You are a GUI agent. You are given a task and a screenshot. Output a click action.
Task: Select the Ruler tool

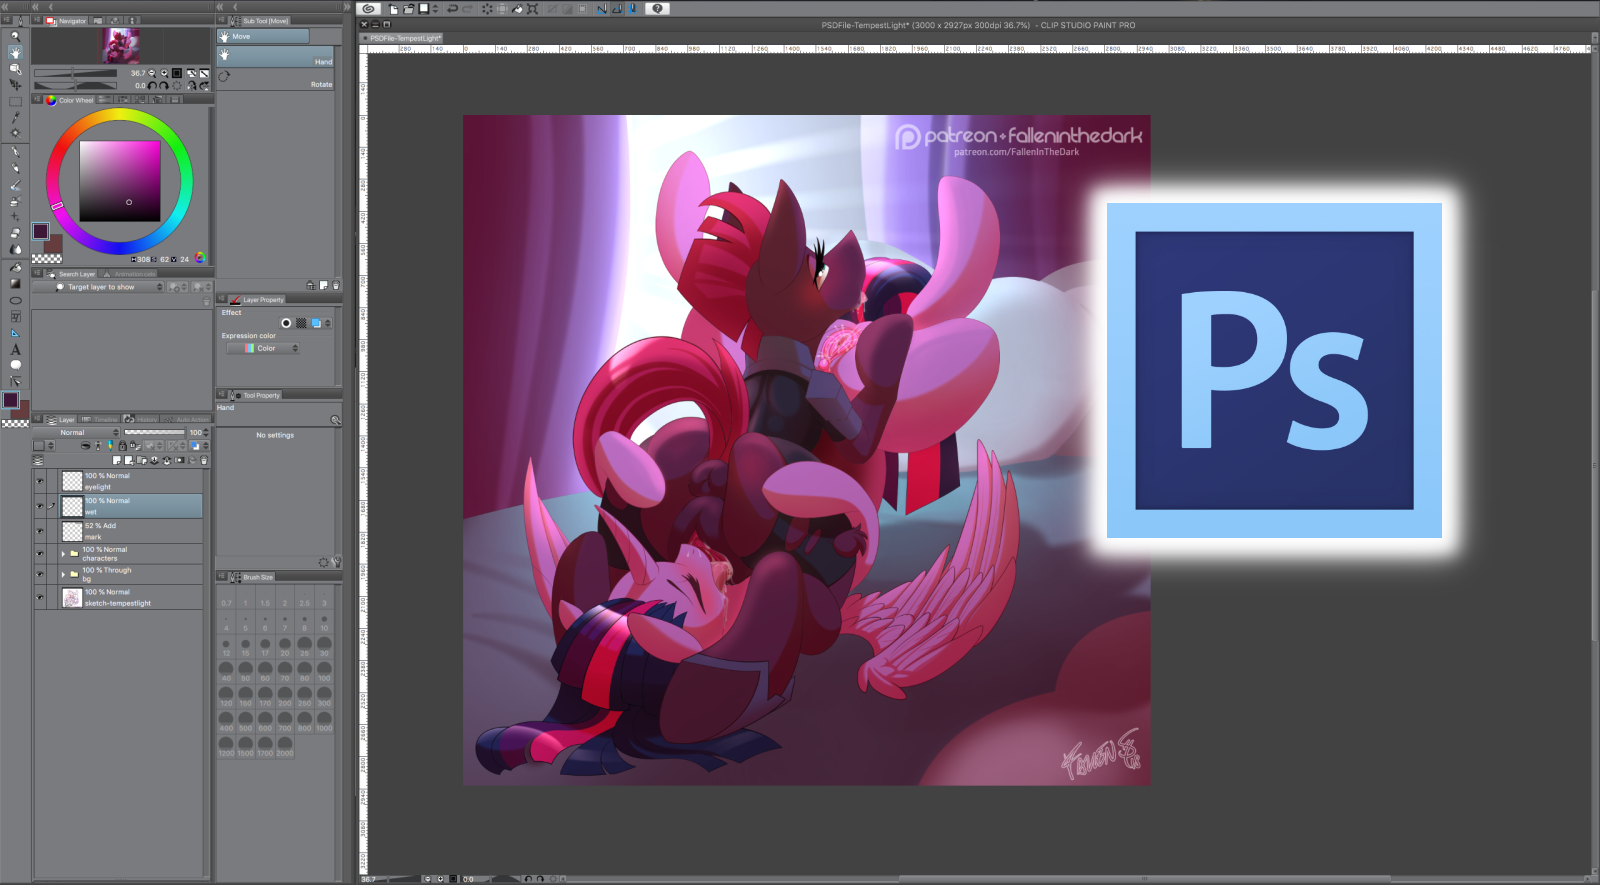(x=15, y=333)
